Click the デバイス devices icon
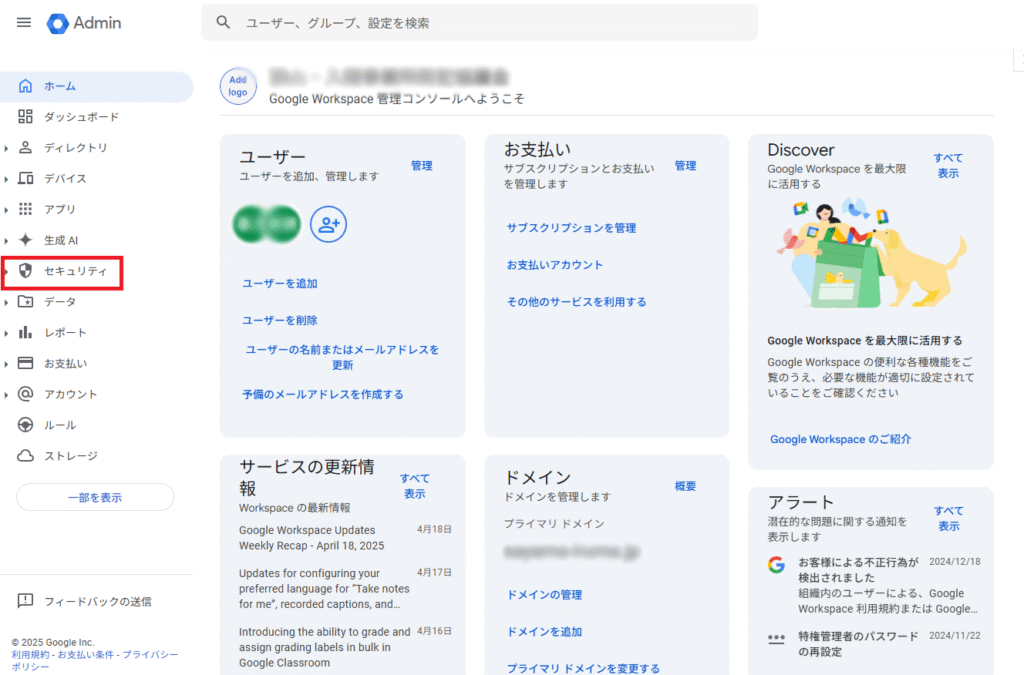This screenshot has width=1024, height=675. point(25,178)
